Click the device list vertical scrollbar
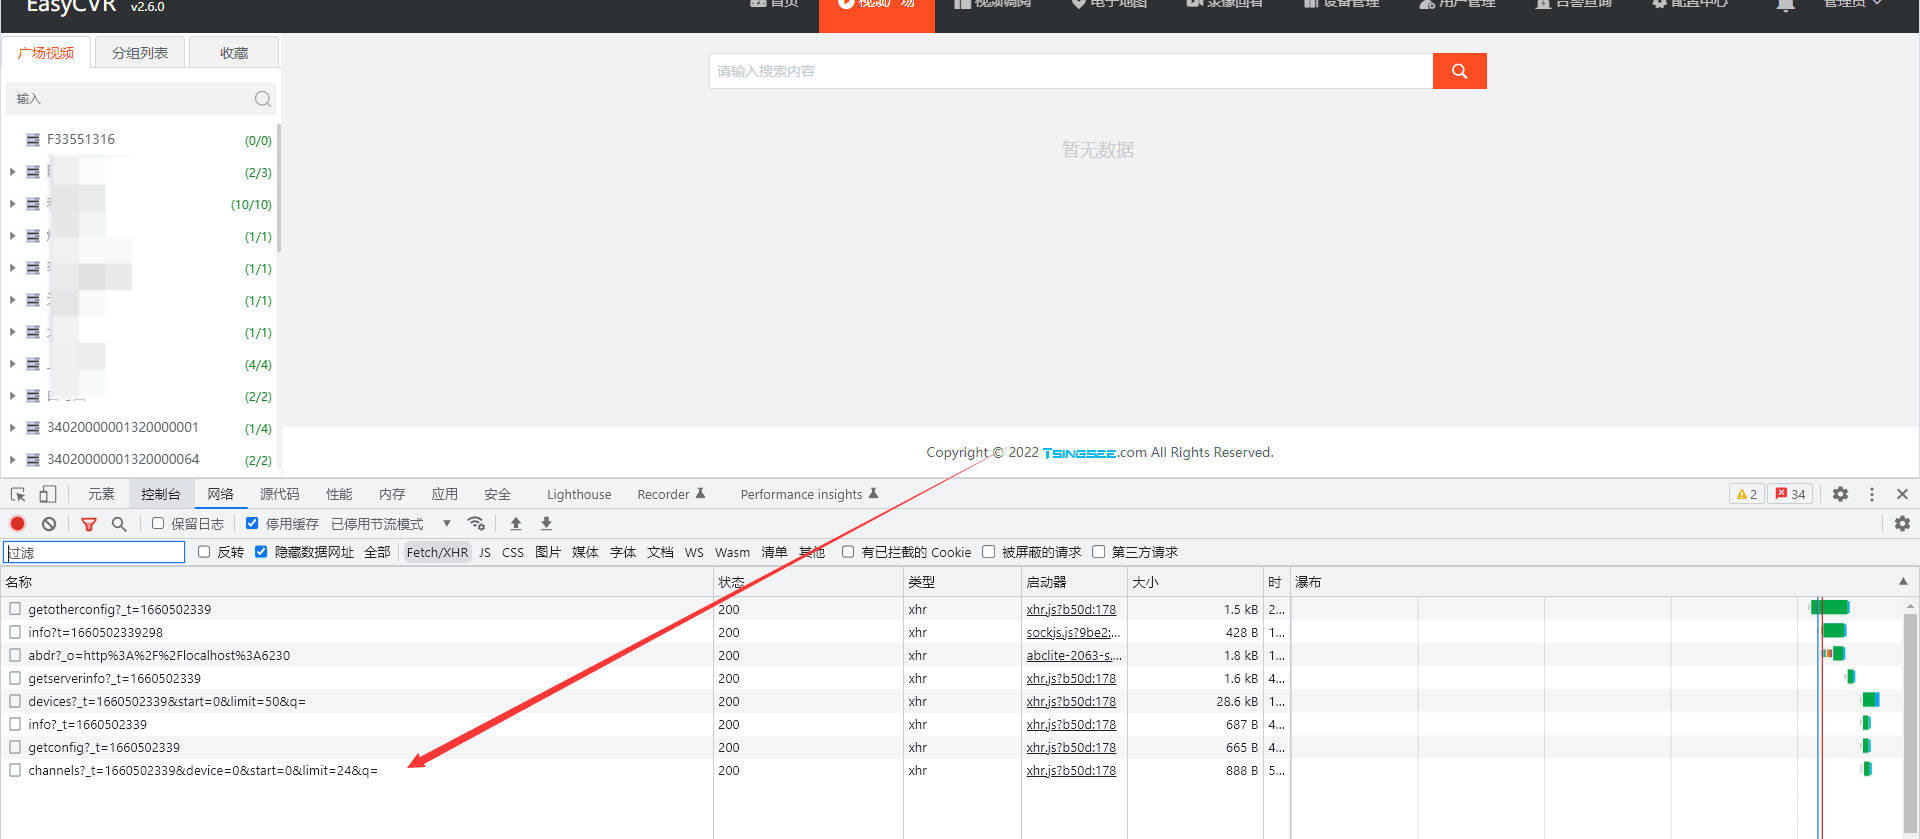1920x839 pixels. (279, 188)
